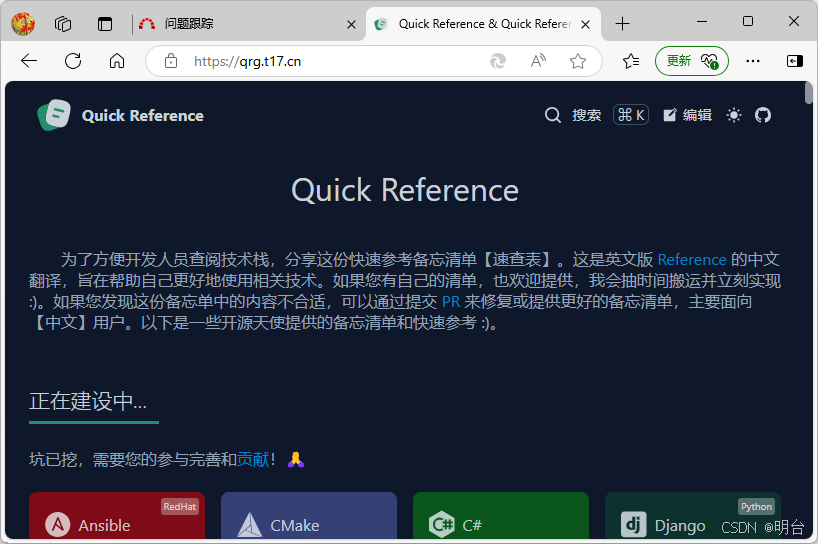Screen dimensions: 818x544
Task: Click the Ansible logo icon
Action: 57,524
